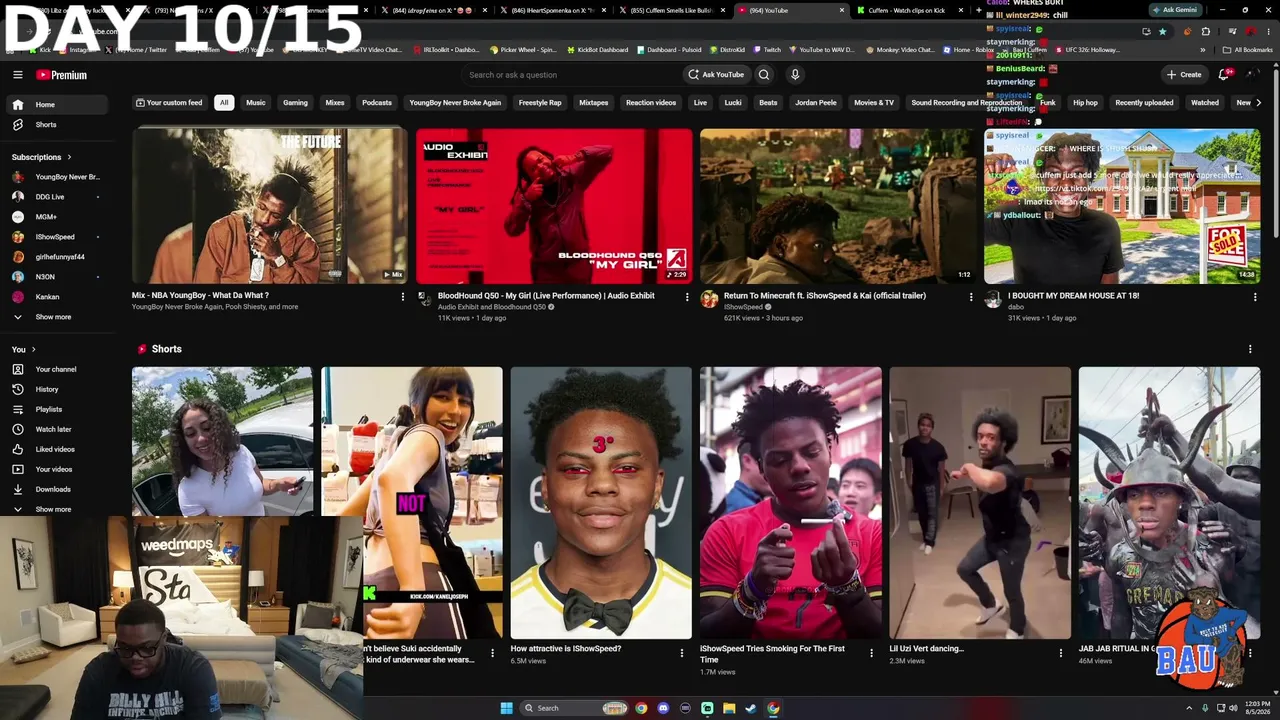Select the Hip hop filter chip

pyautogui.click(x=1085, y=103)
